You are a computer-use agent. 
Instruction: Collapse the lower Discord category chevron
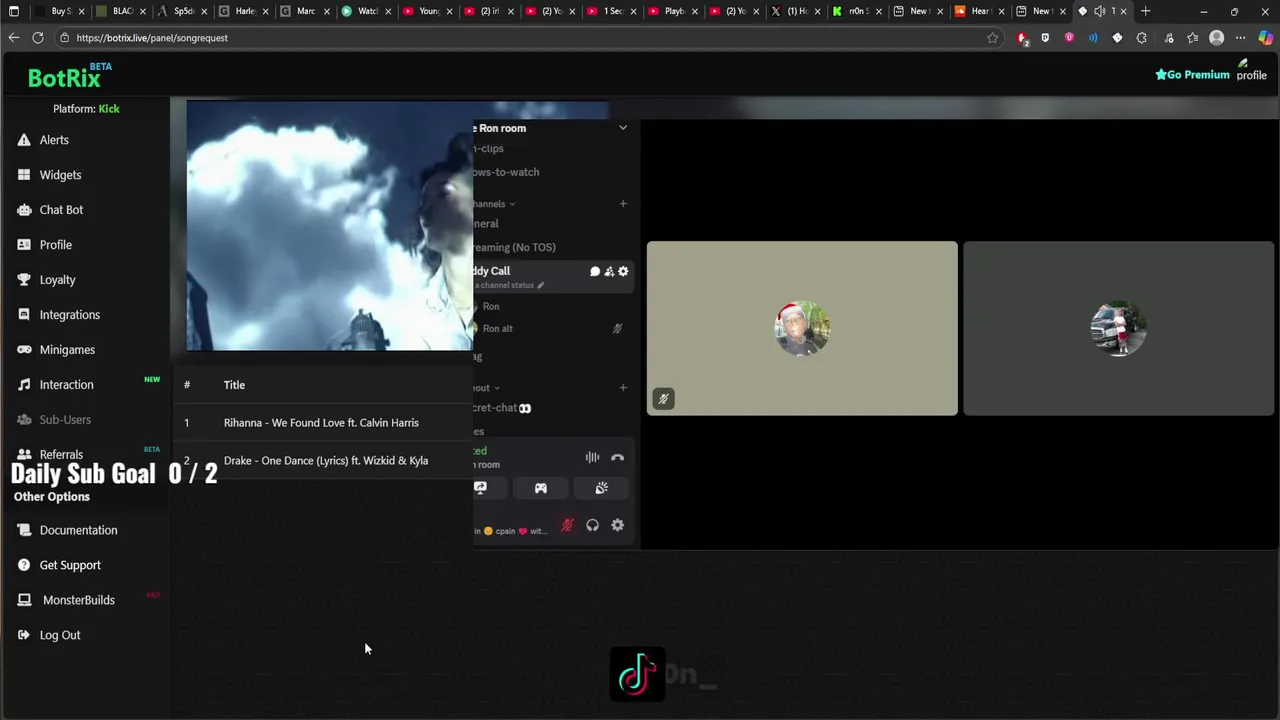click(497, 388)
